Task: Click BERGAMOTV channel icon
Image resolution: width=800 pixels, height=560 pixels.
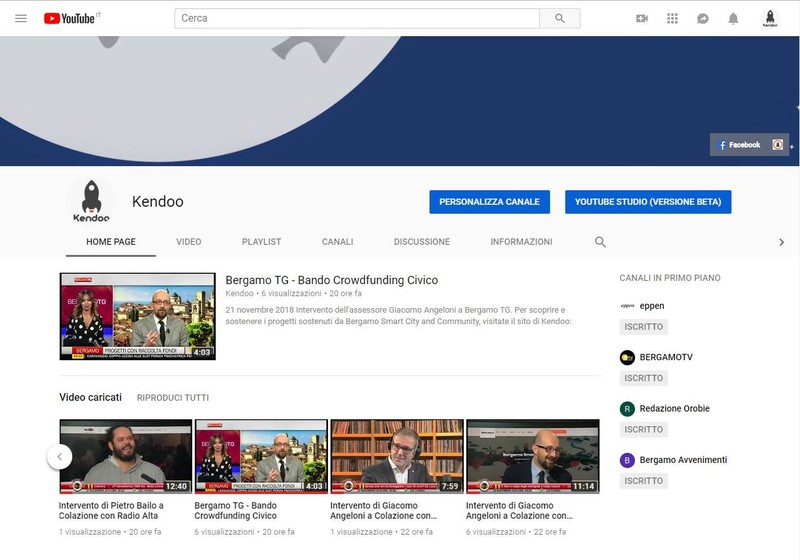Action: click(x=627, y=358)
